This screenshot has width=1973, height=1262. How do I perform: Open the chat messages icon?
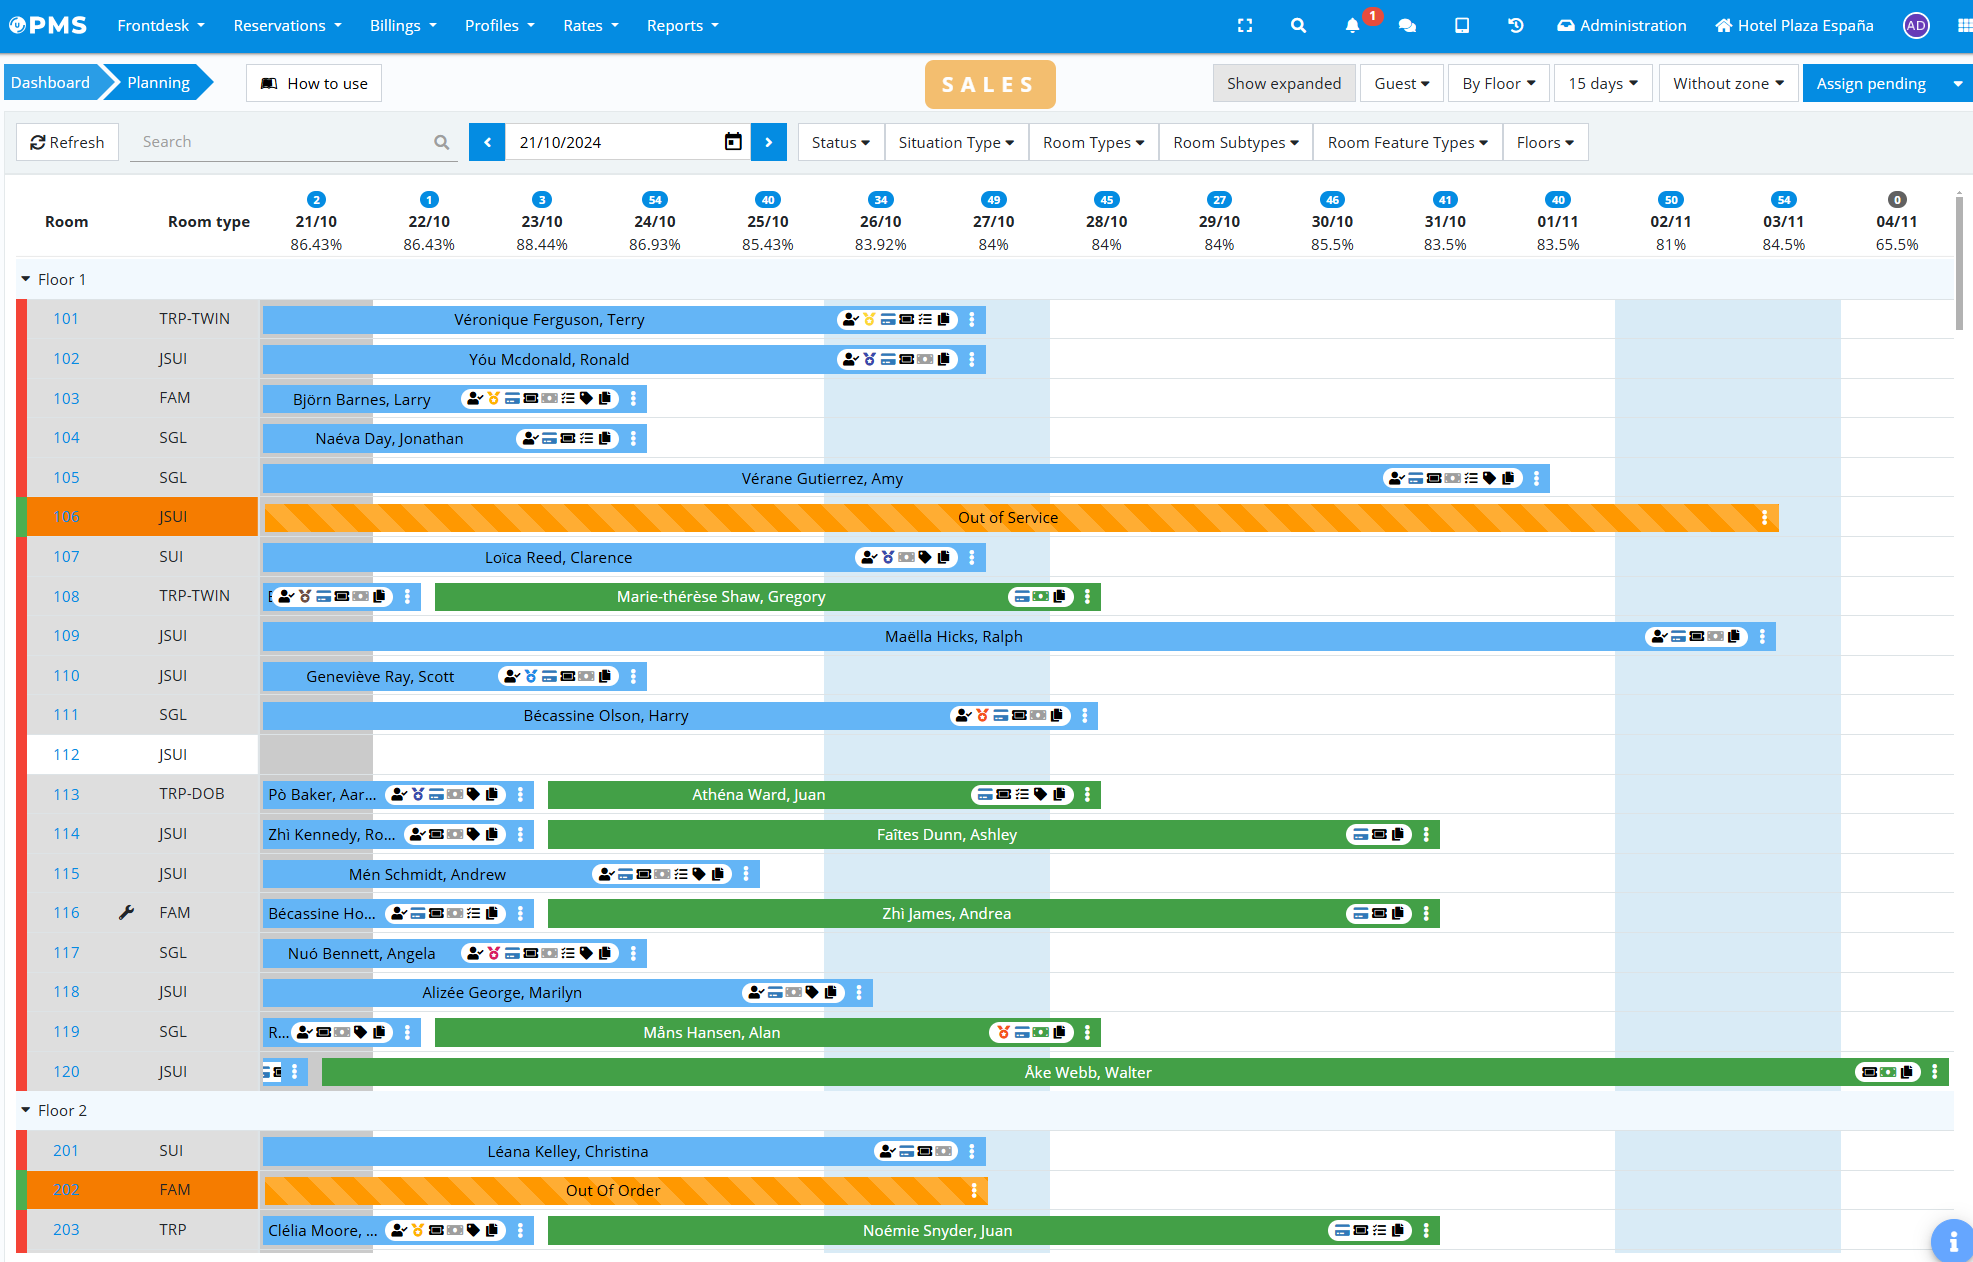1407,26
